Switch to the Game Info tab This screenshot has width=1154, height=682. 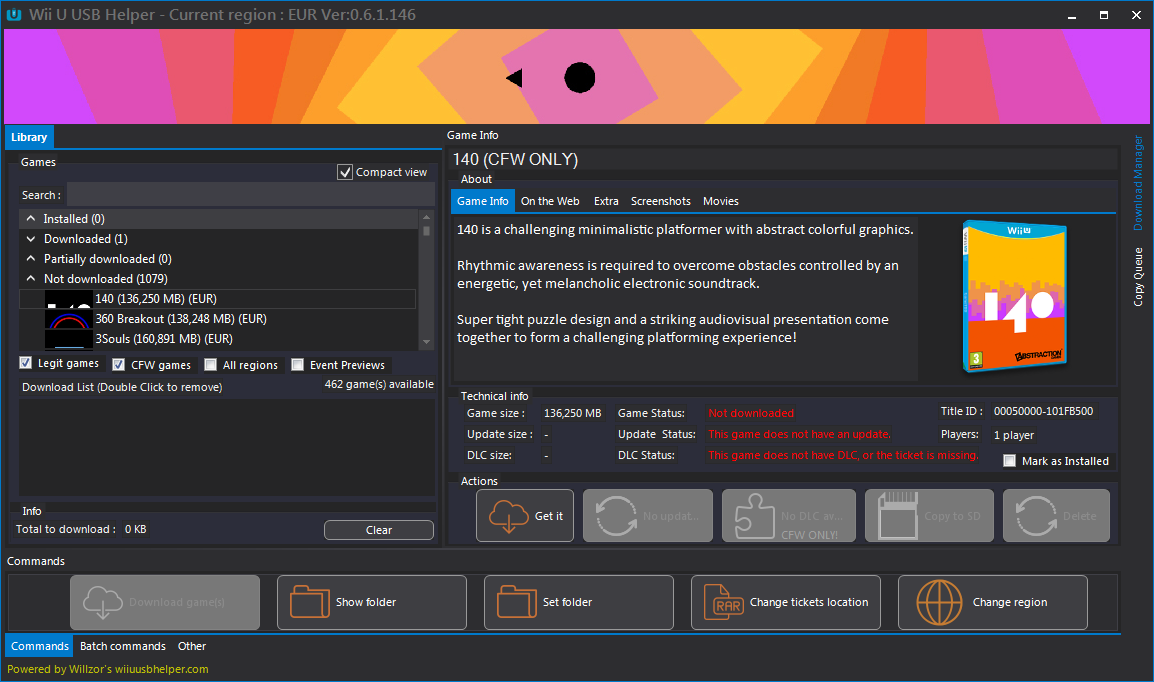point(482,201)
